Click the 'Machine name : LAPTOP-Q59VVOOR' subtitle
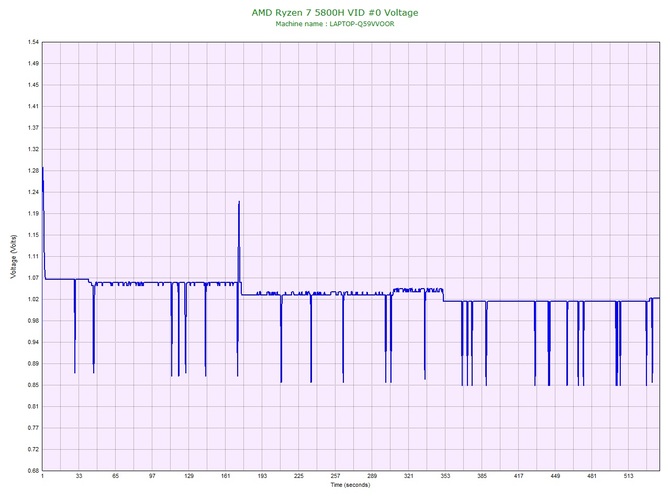Image resolution: width=670 pixels, height=502 pixels. click(335, 24)
